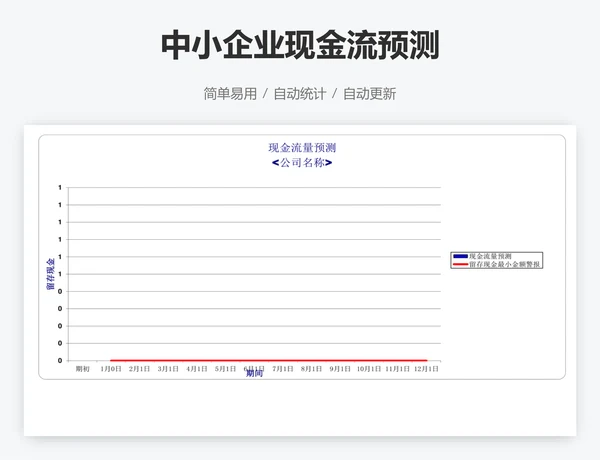Select the subtitle word 自动统计
The width and height of the screenshot is (600, 460).
[300, 94]
